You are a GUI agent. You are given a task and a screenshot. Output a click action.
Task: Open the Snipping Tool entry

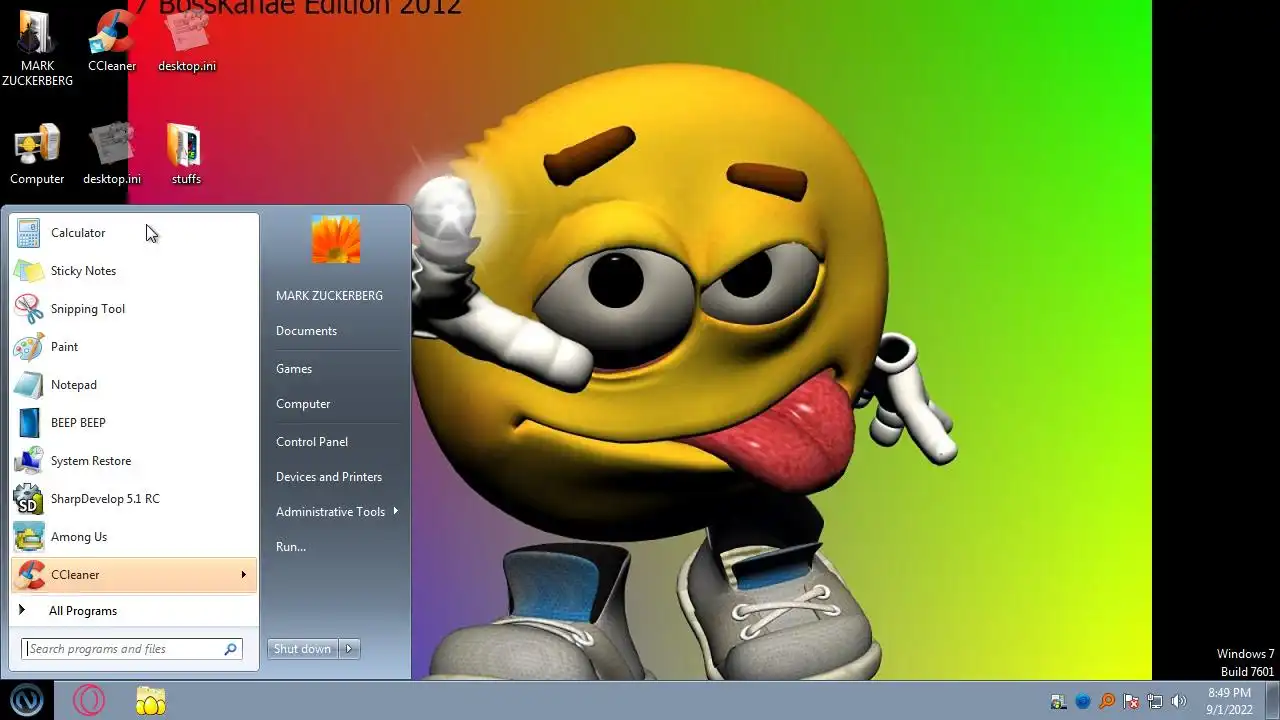point(134,309)
